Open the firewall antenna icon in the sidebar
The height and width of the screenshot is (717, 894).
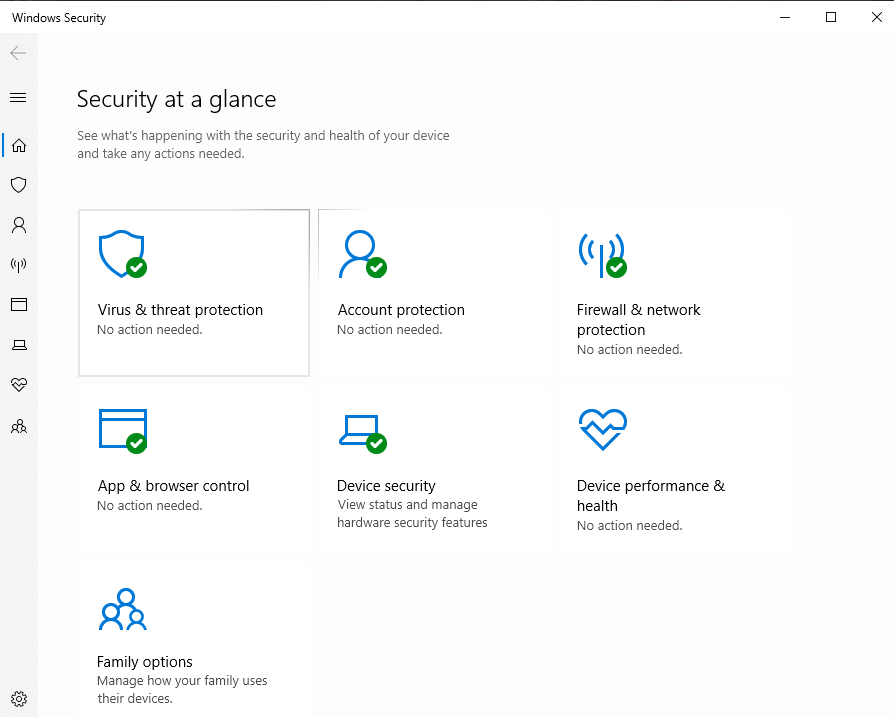tap(19, 264)
